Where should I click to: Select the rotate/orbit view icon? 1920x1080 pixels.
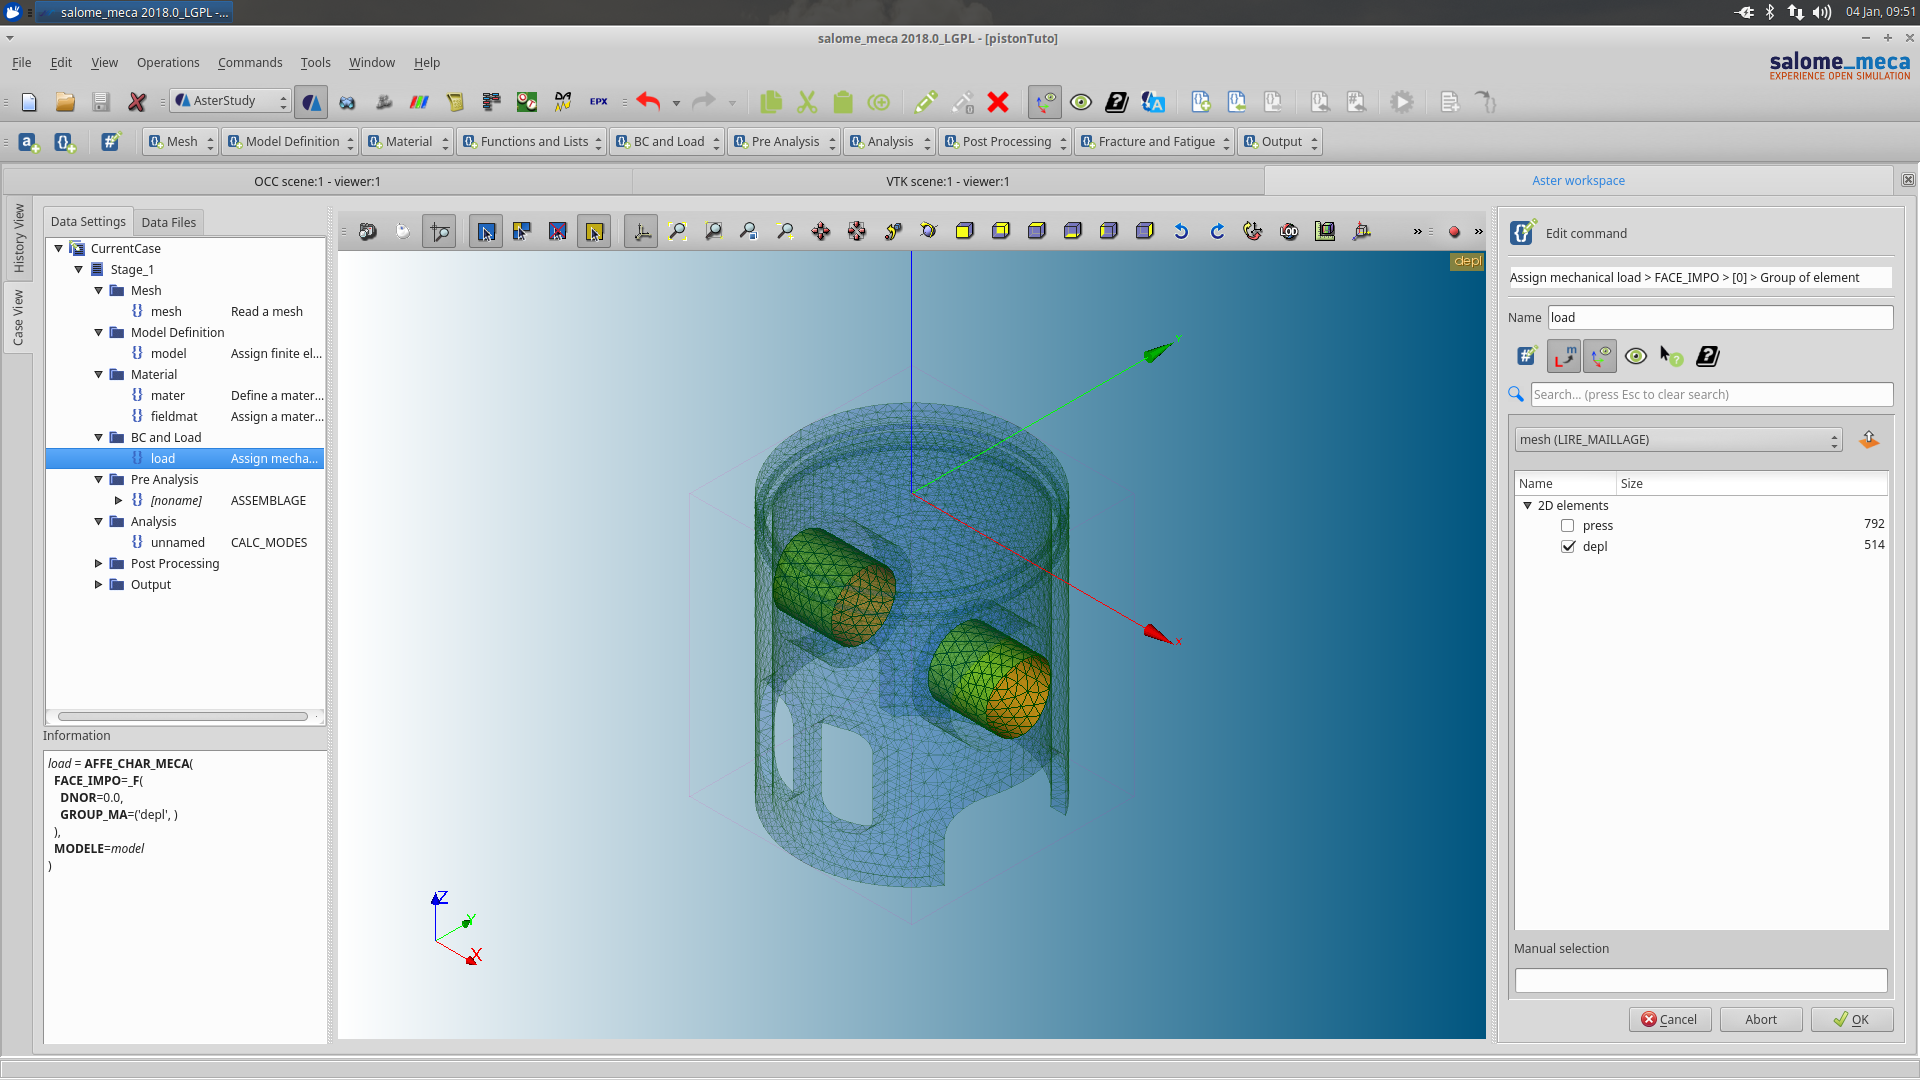pyautogui.click(x=927, y=231)
